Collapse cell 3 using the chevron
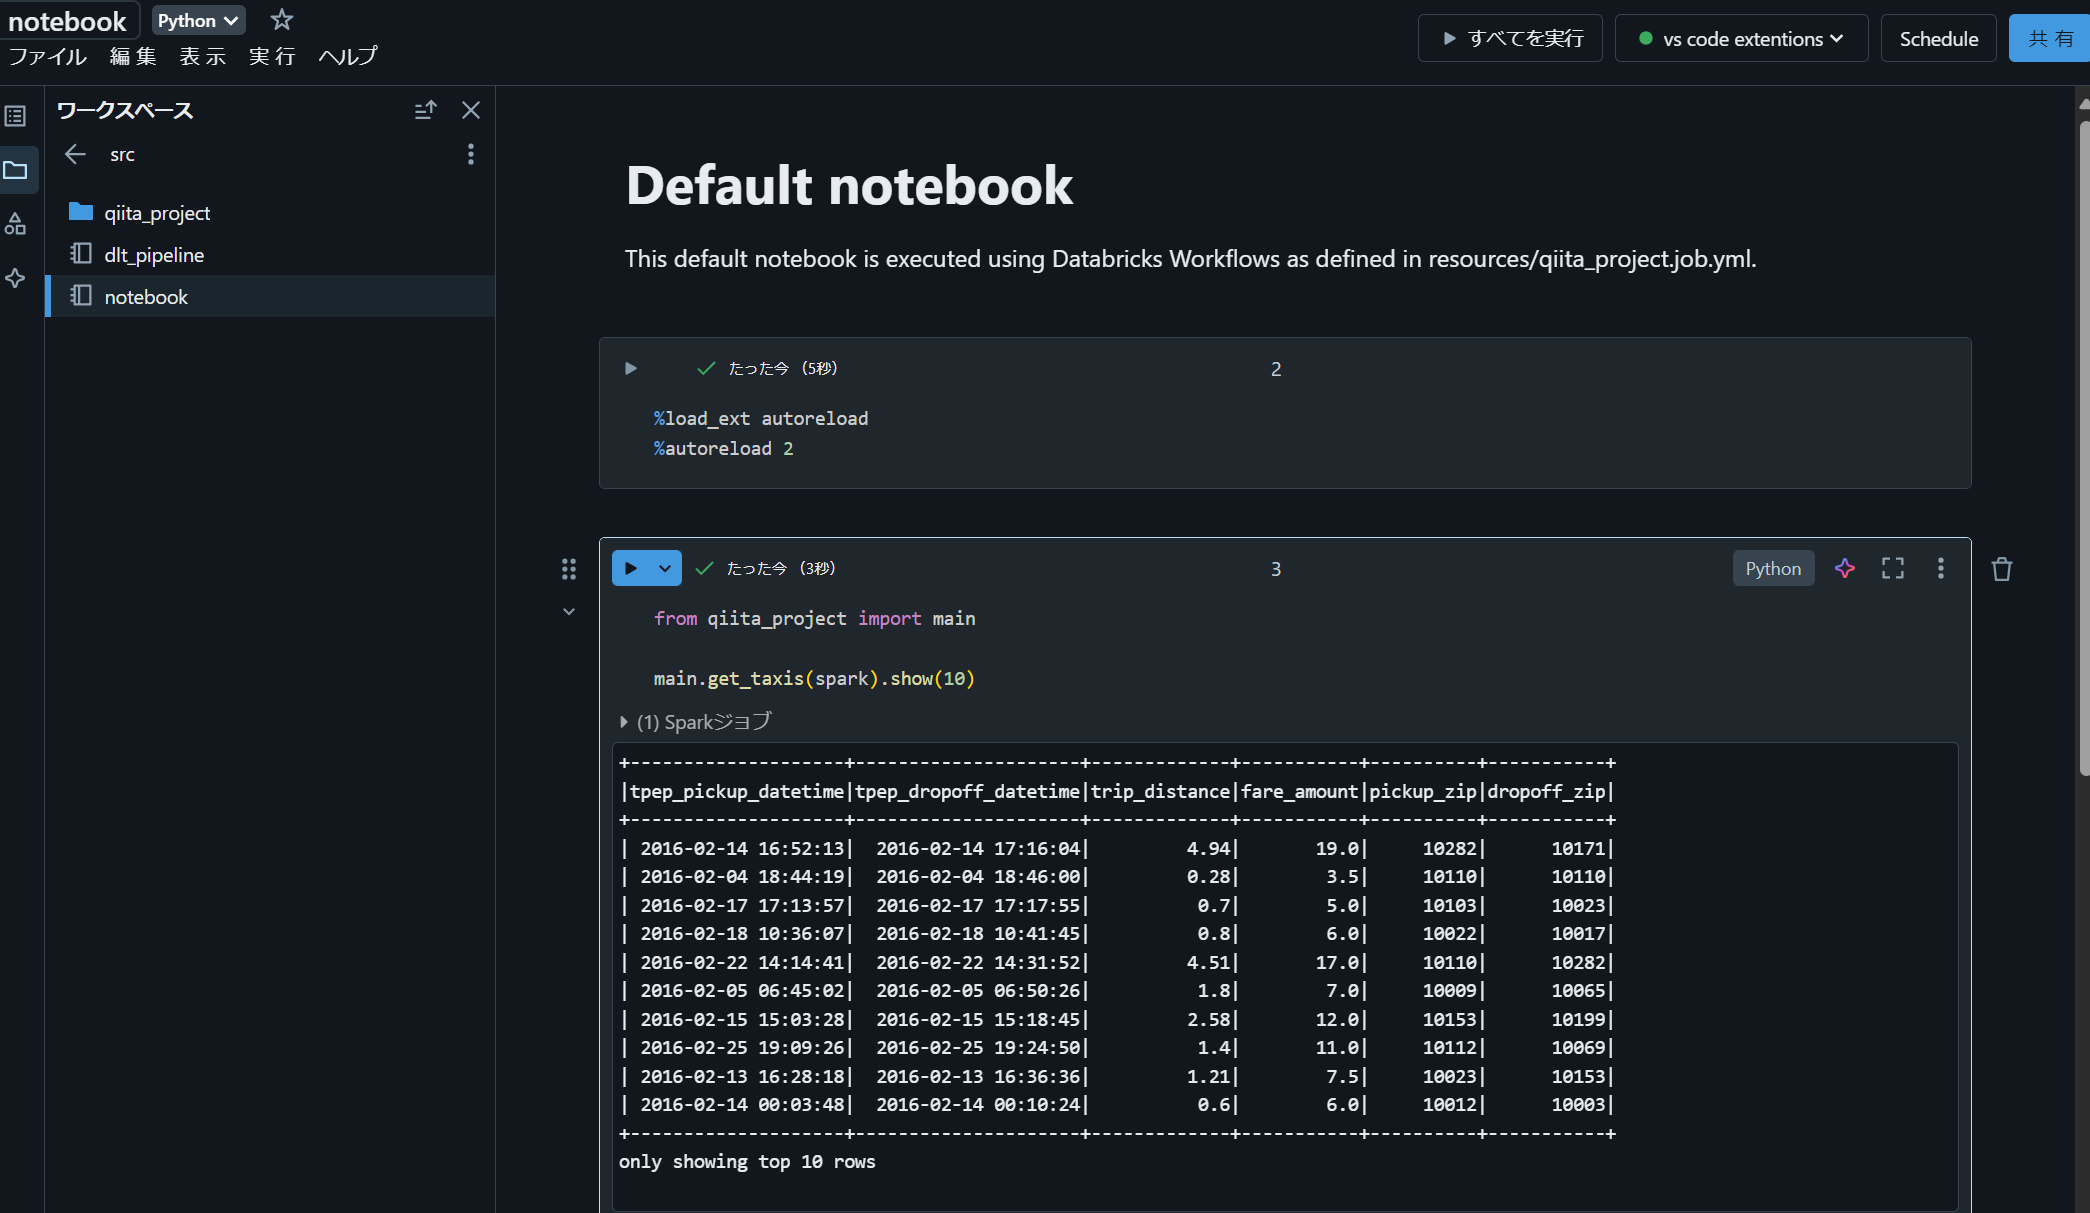Image resolution: width=2090 pixels, height=1213 pixels. click(x=569, y=612)
